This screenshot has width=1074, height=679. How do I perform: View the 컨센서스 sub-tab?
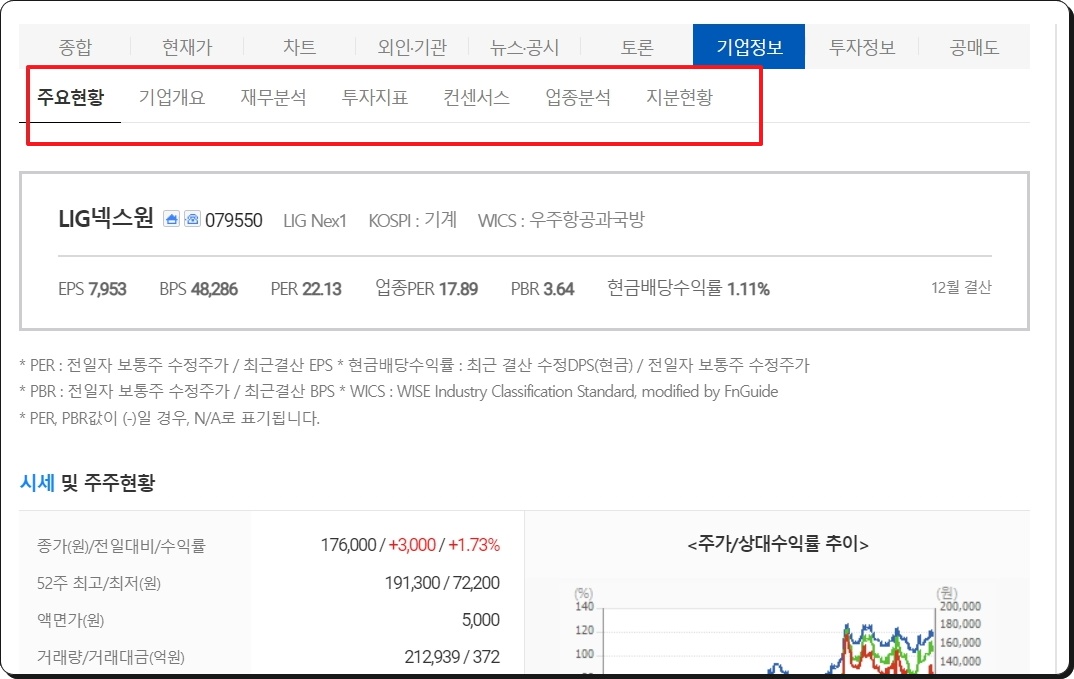476,97
